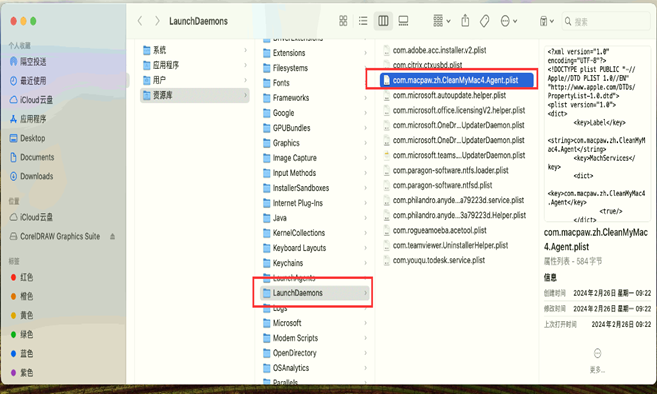Switch Finder to gallery view
The width and height of the screenshot is (657, 394).
click(x=403, y=21)
